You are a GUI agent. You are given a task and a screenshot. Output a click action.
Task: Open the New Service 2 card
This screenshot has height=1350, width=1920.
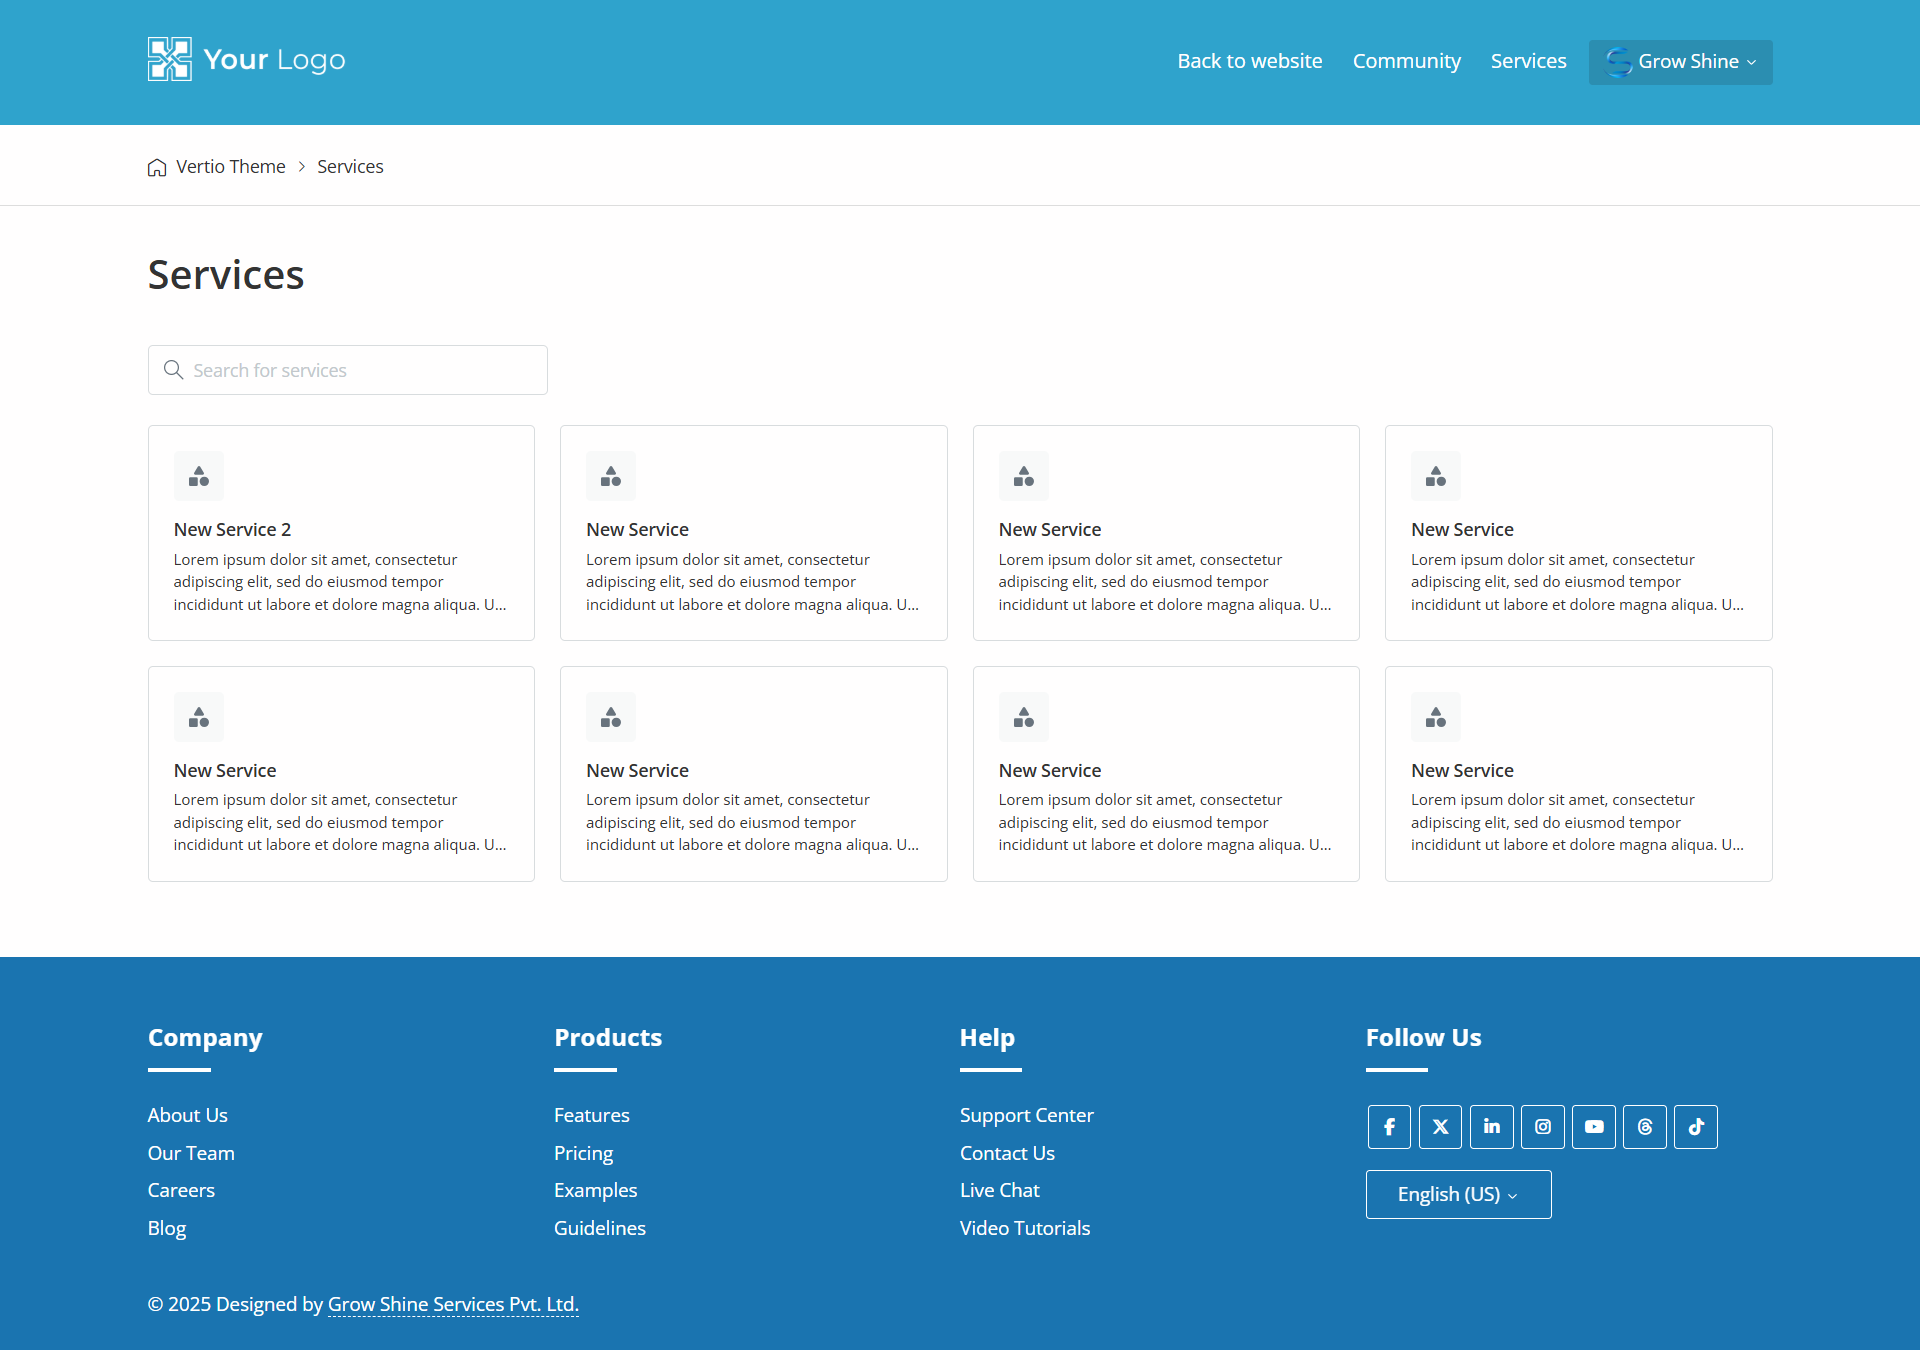point(341,532)
